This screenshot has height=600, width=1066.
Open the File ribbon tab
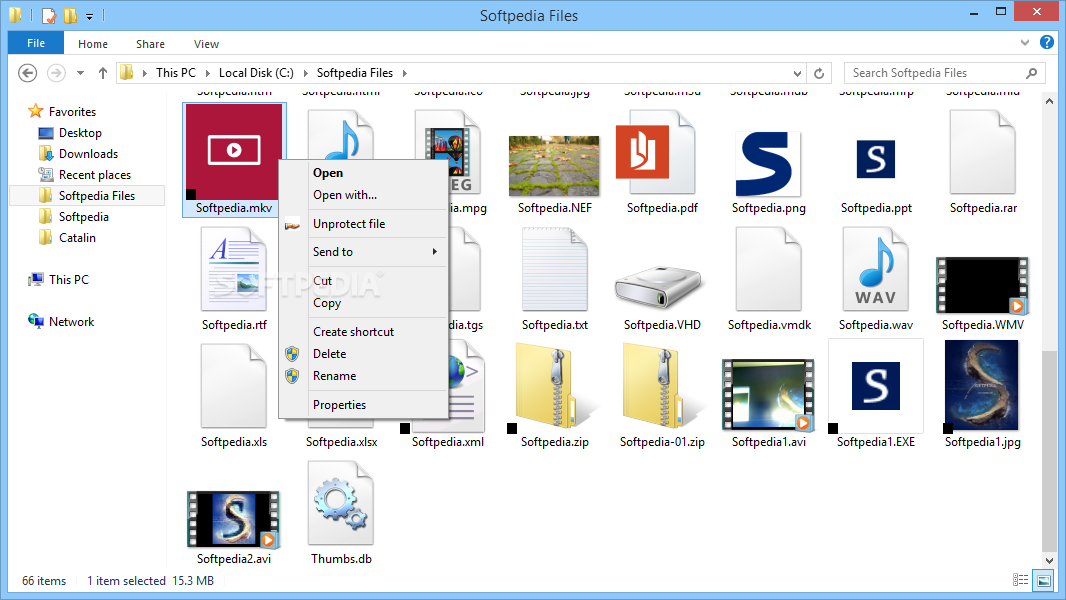(x=36, y=43)
